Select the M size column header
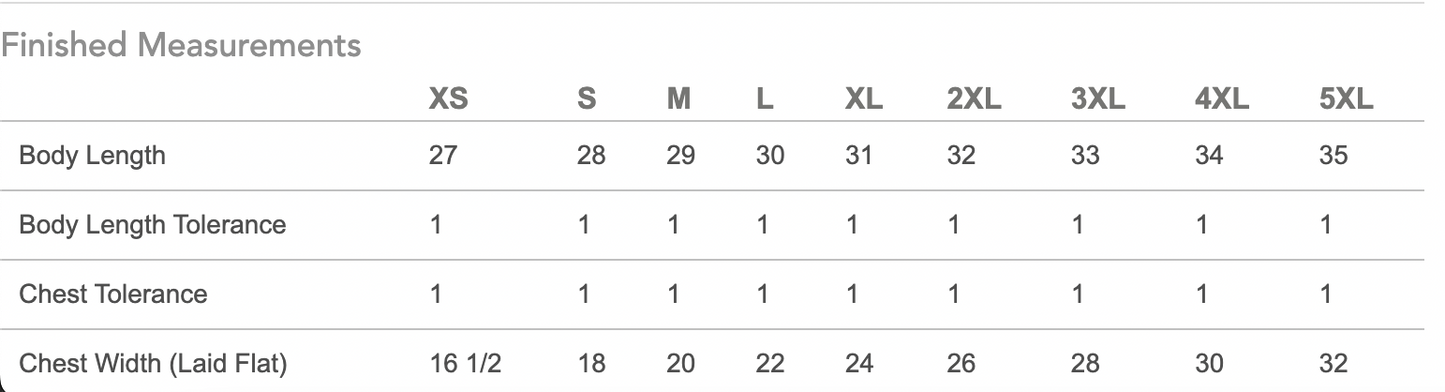1445x392 pixels. tap(678, 99)
